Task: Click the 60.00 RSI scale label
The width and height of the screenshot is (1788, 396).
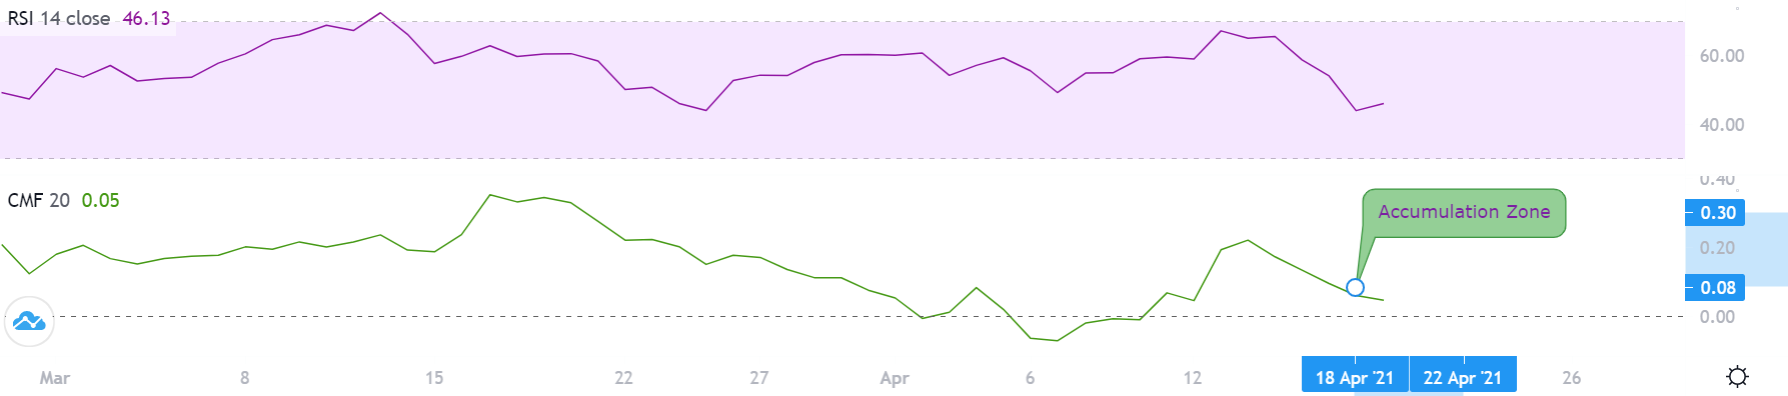Action: click(x=1722, y=56)
